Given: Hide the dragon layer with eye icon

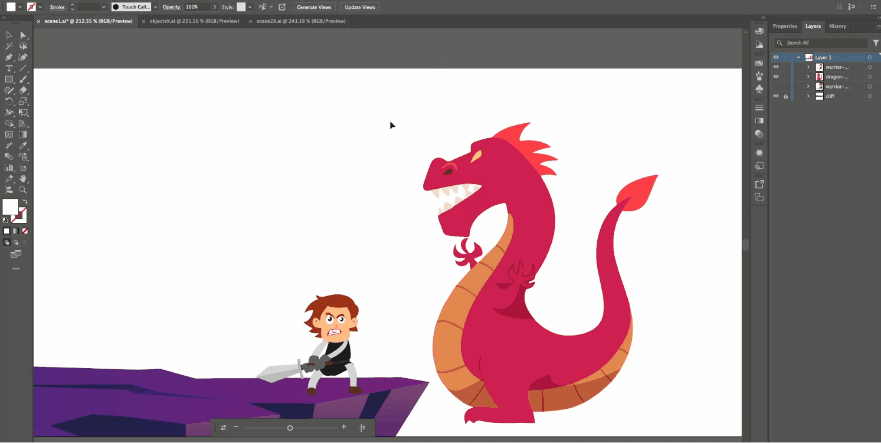Looking at the screenshot, I should [776, 77].
